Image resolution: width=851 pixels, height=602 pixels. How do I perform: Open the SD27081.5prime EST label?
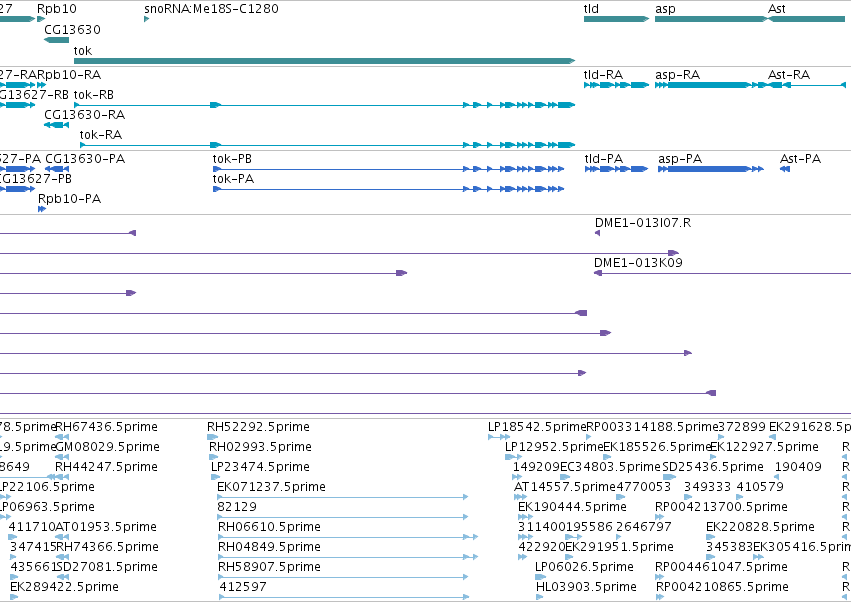107,567
